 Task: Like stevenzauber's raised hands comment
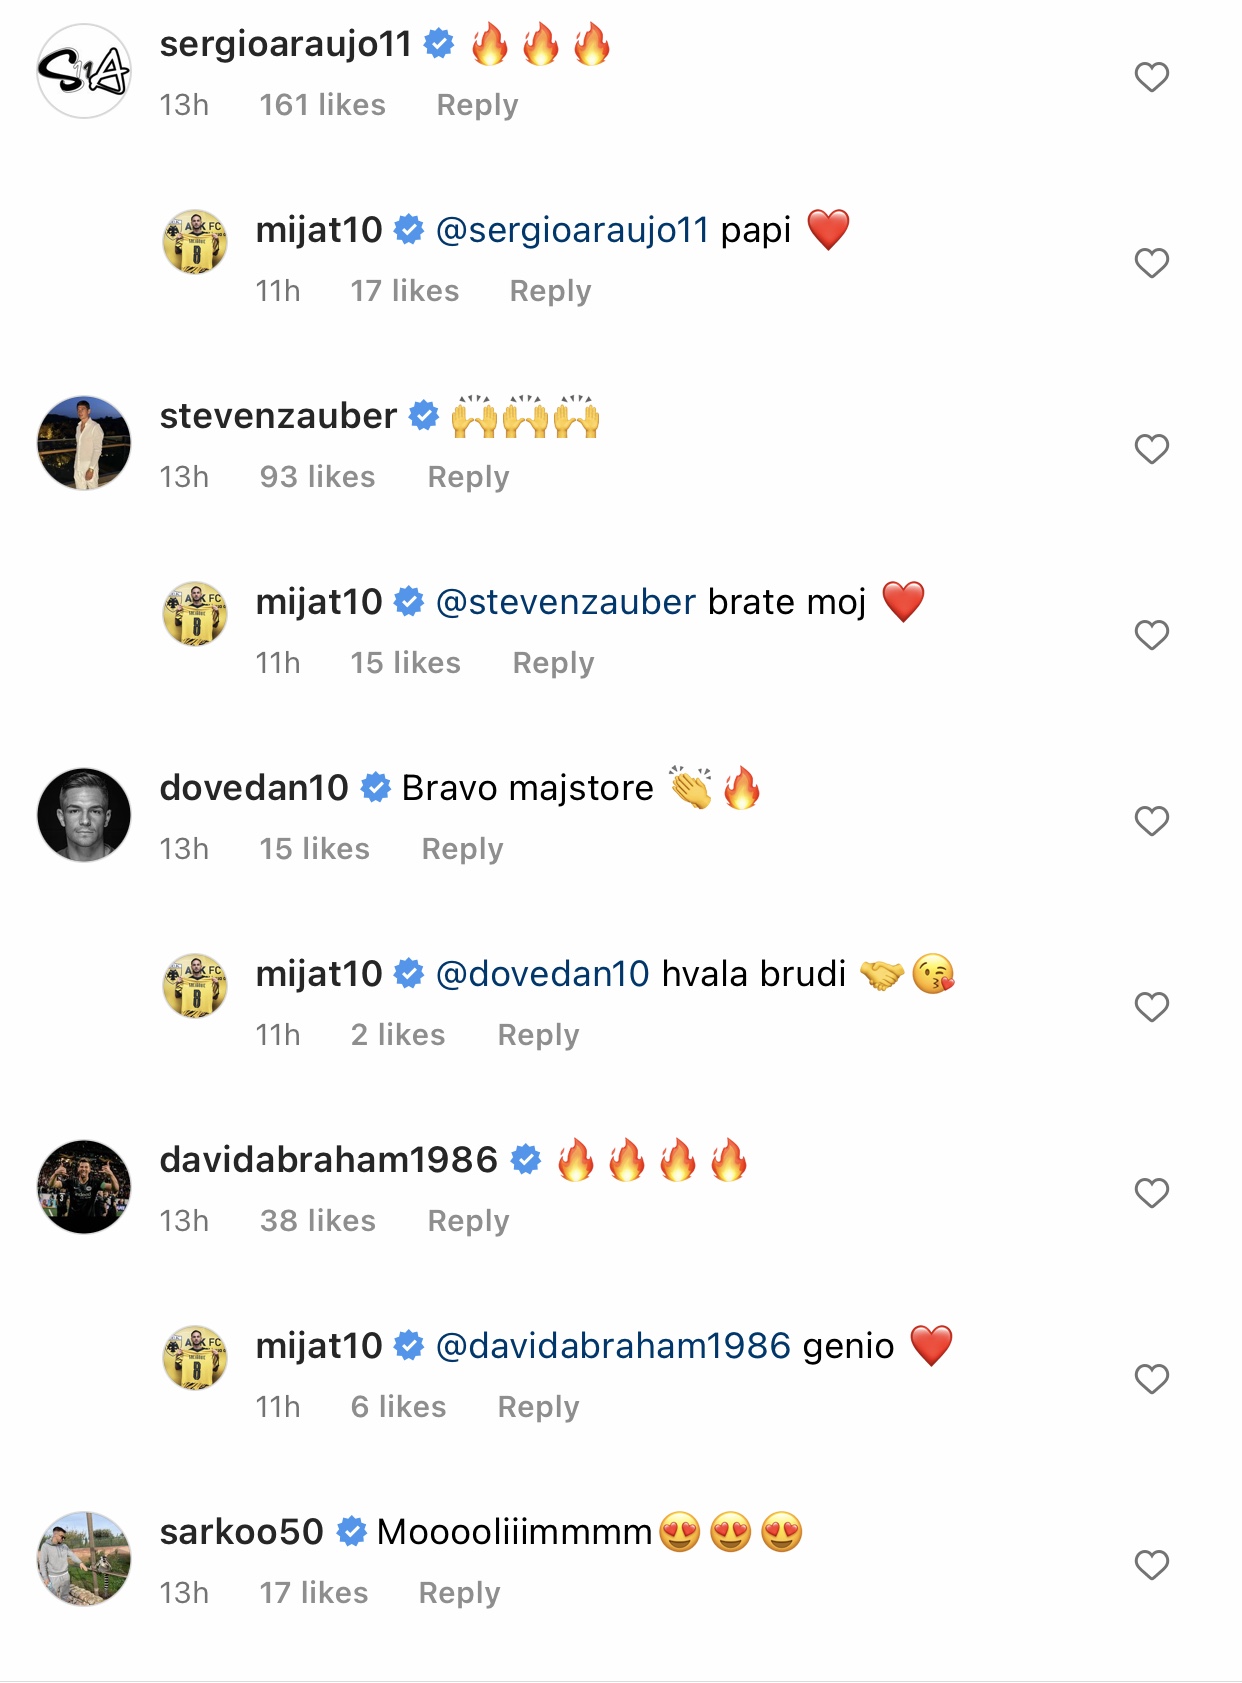click(x=1151, y=449)
